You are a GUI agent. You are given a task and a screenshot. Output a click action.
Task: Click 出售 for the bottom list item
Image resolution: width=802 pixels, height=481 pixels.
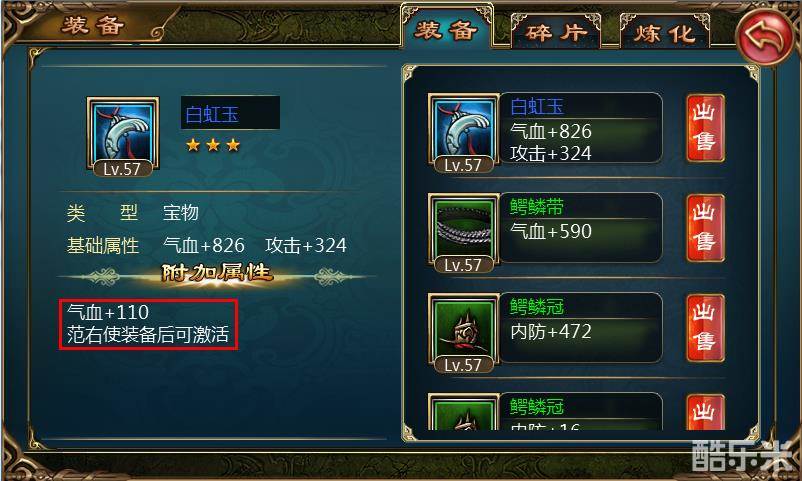tap(705, 412)
